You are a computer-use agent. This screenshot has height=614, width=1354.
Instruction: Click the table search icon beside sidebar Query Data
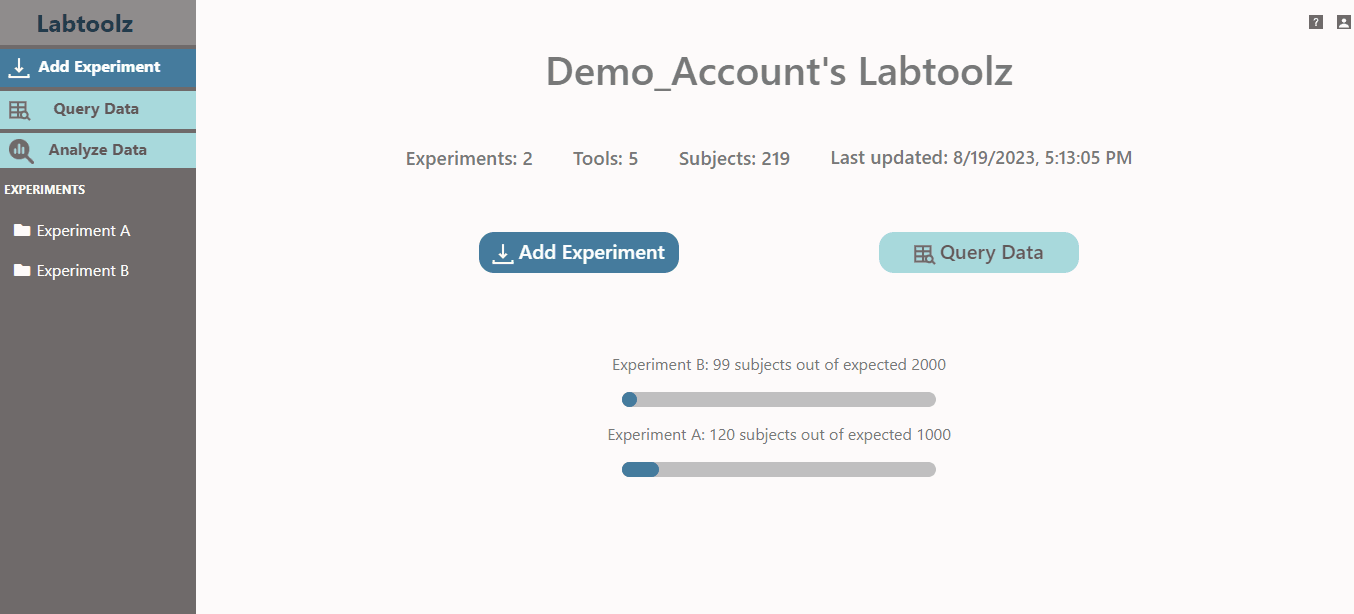19,110
